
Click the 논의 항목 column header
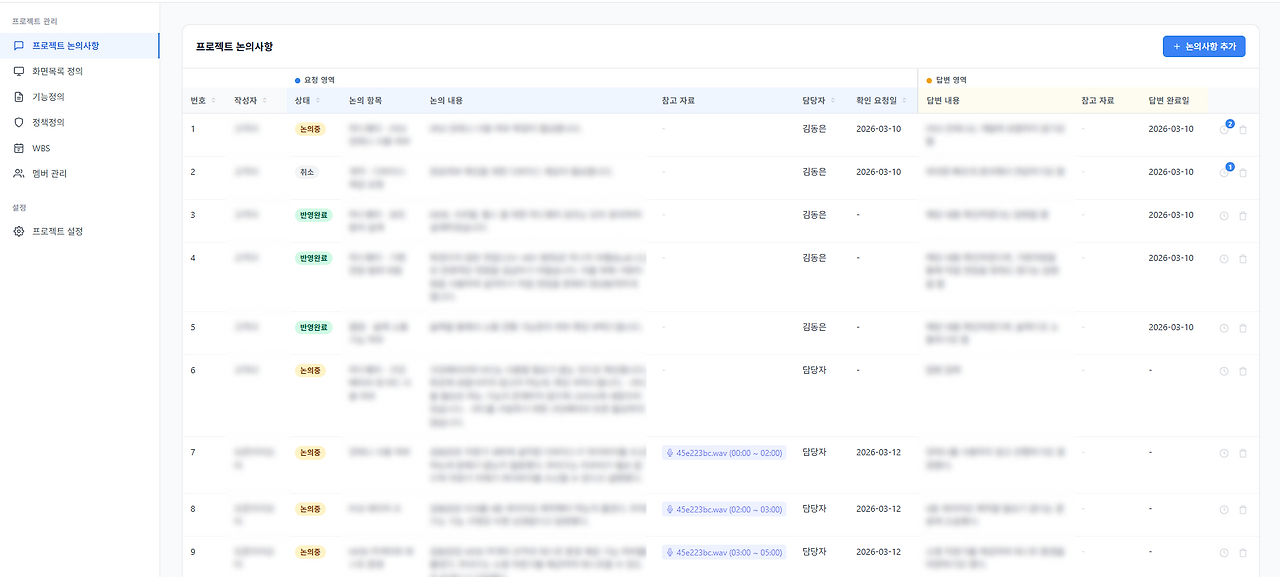[365, 101]
